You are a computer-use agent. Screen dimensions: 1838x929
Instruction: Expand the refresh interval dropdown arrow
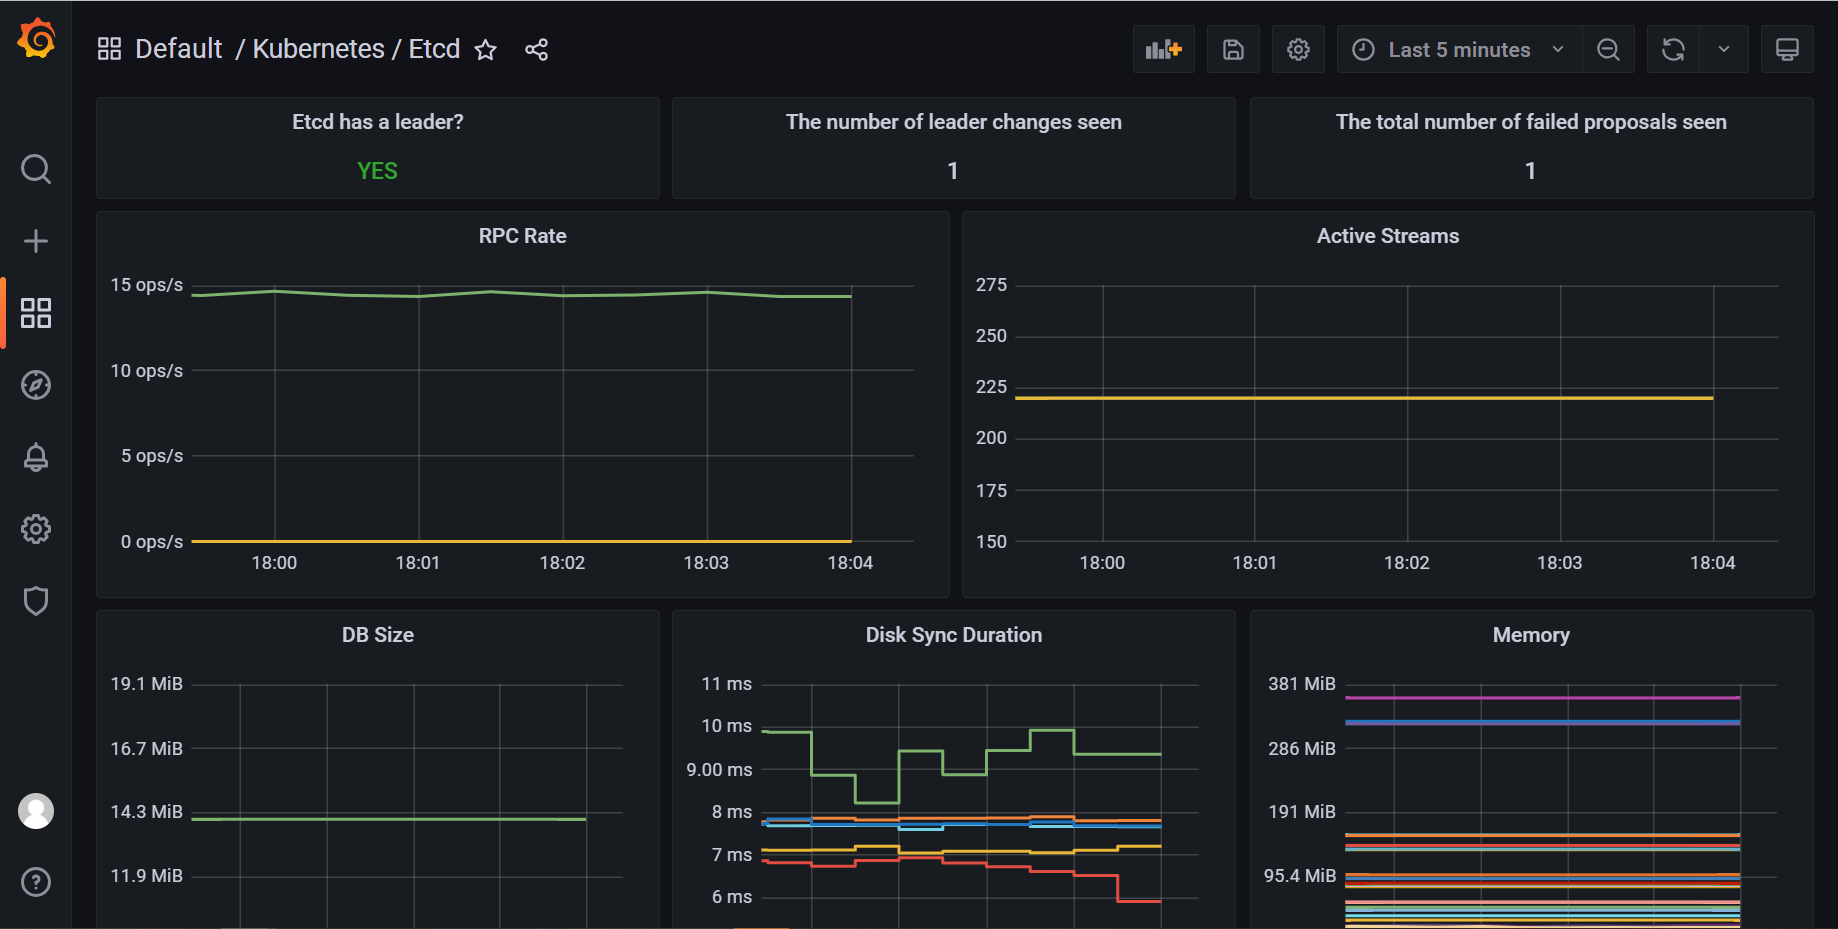1724,50
